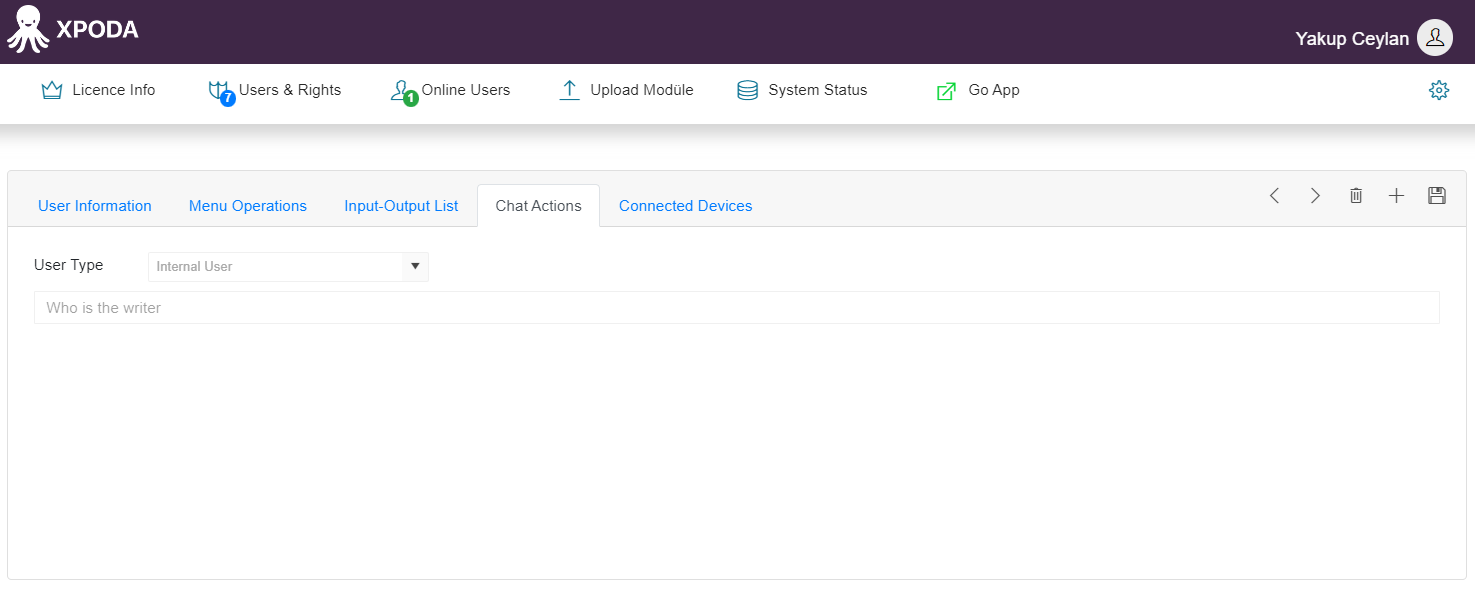The width and height of the screenshot is (1475, 589).
Task: Switch to User Information tab
Action: coord(95,206)
